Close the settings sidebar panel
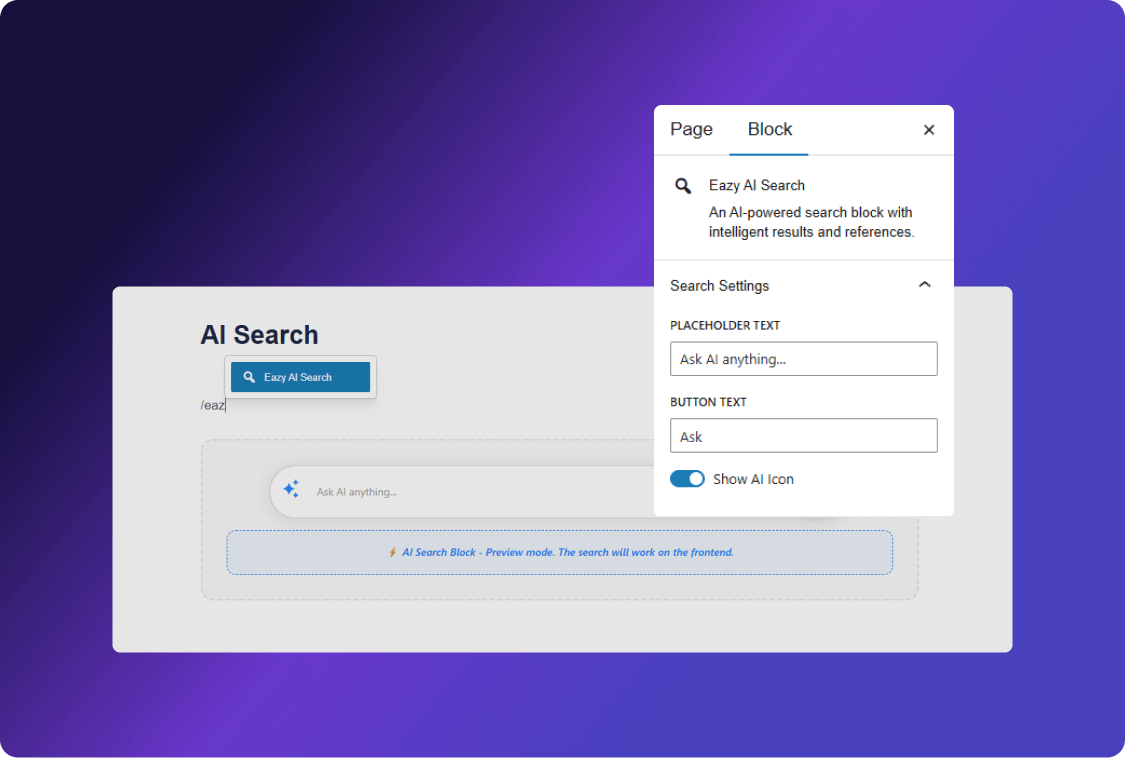Image resolution: width=1125 pixels, height=758 pixels. [928, 130]
